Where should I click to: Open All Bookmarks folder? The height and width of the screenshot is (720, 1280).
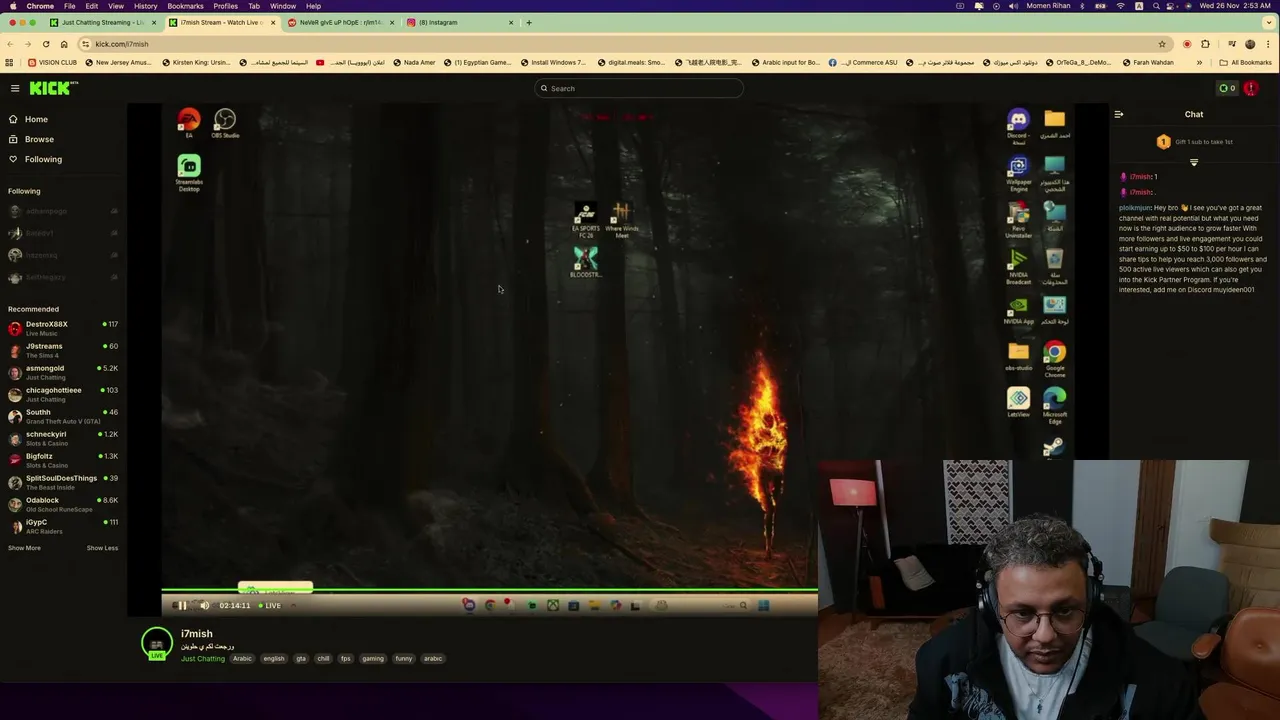tap(1245, 62)
